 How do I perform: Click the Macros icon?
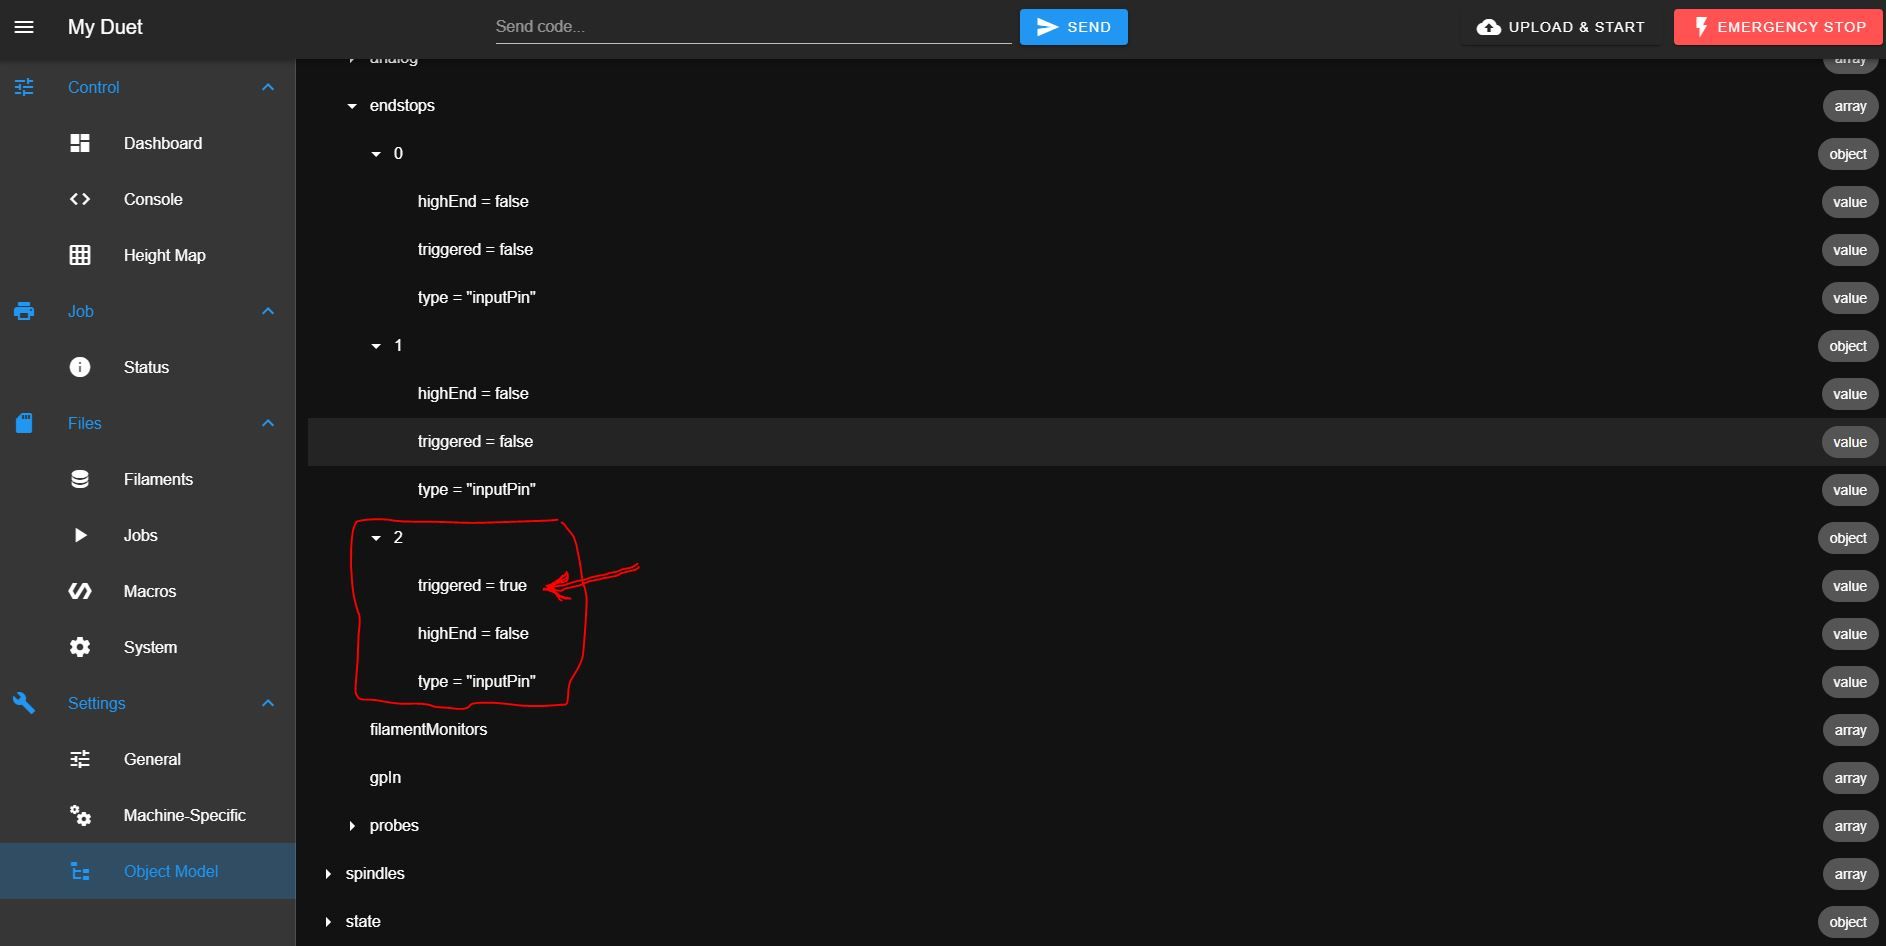pos(80,591)
